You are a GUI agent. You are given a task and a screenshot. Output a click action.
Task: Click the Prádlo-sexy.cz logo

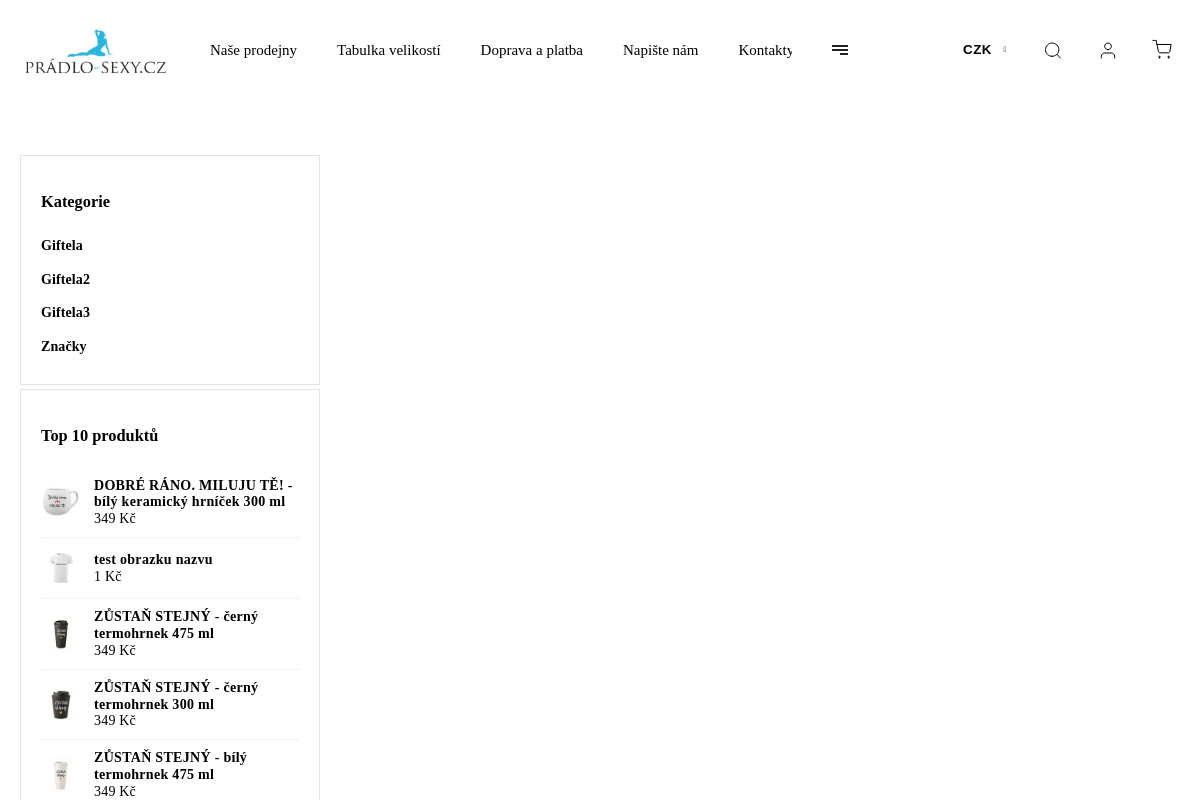[x=96, y=52]
